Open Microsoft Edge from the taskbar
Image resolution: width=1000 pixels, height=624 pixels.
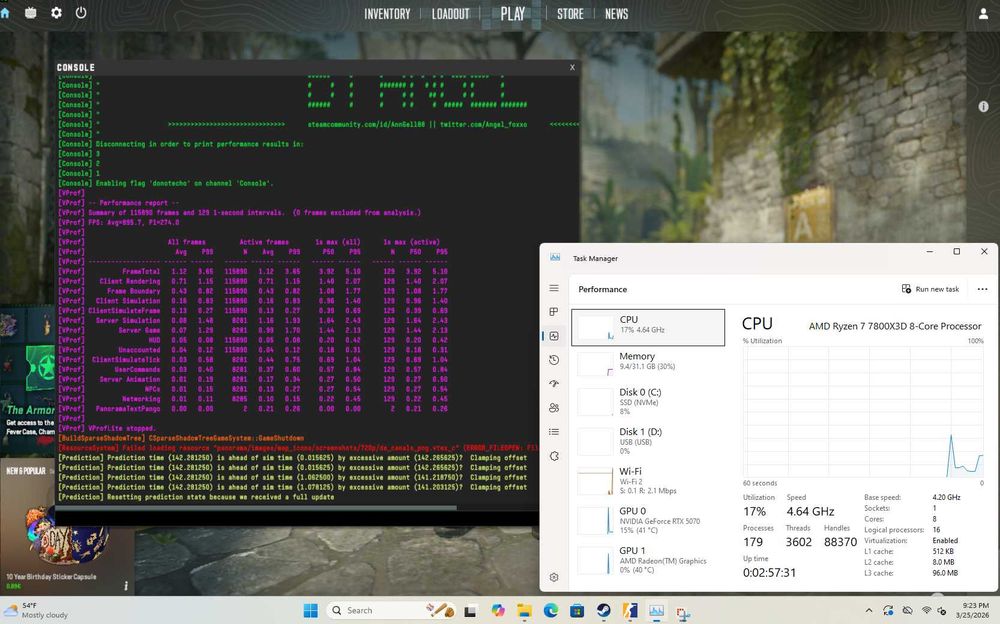pyautogui.click(x=551, y=611)
